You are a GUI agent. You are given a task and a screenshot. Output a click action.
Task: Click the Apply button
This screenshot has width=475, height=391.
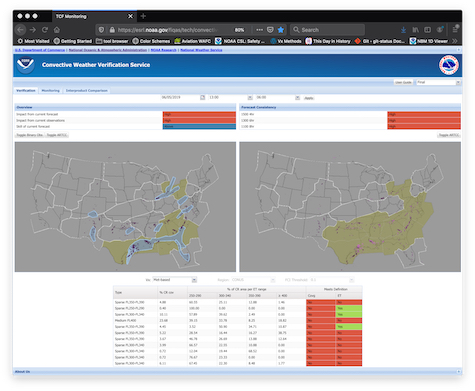(309, 98)
